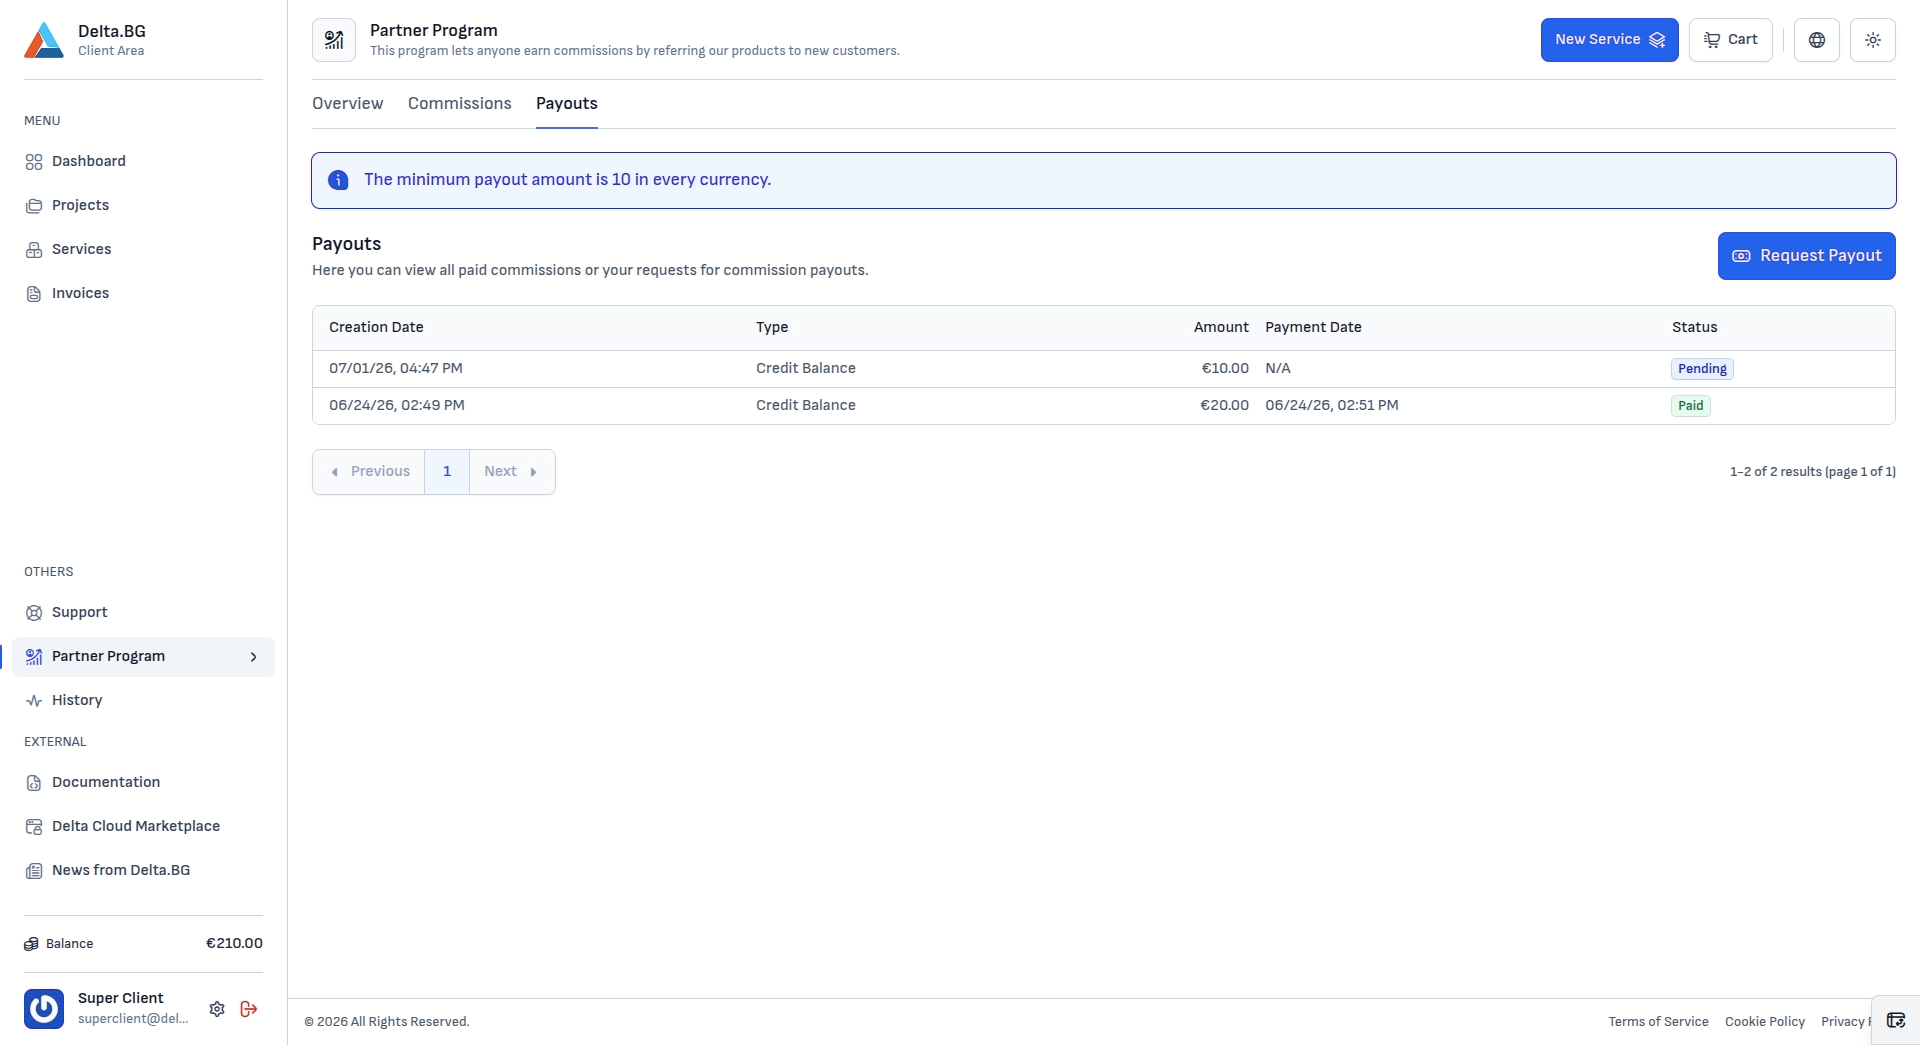The width and height of the screenshot is (1920, 1045).
Task: Go to Next page in pagination
Action: click(x=512, y=472)
